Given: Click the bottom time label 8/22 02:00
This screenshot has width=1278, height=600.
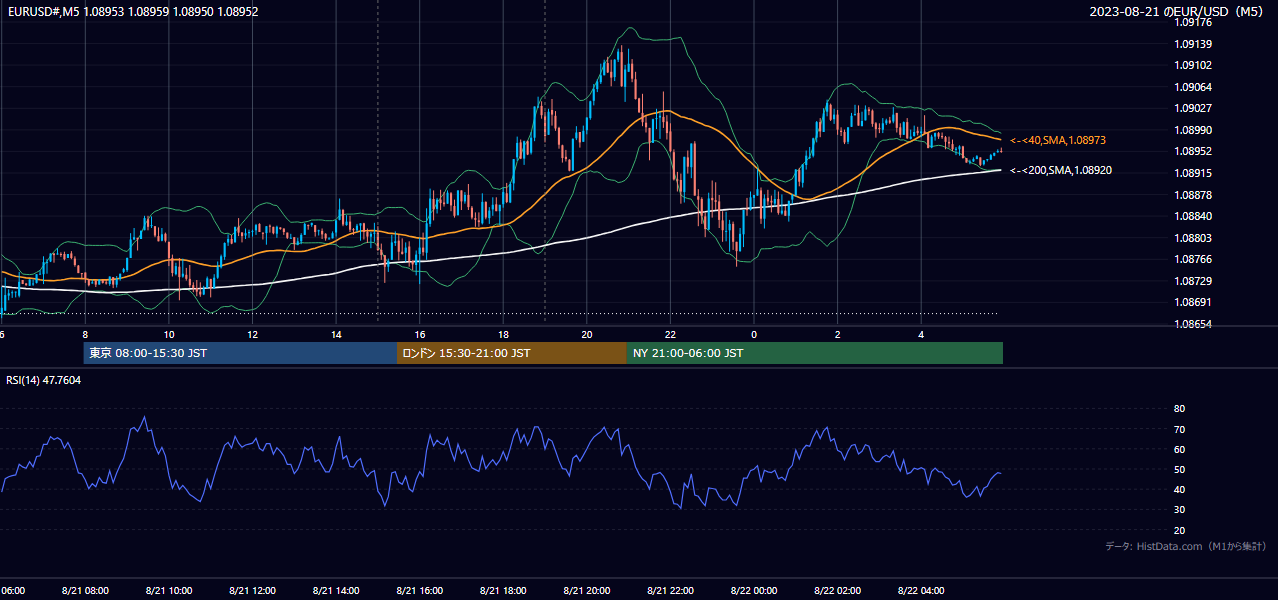Looking at the screenshot, I should [x=837, y=590].
